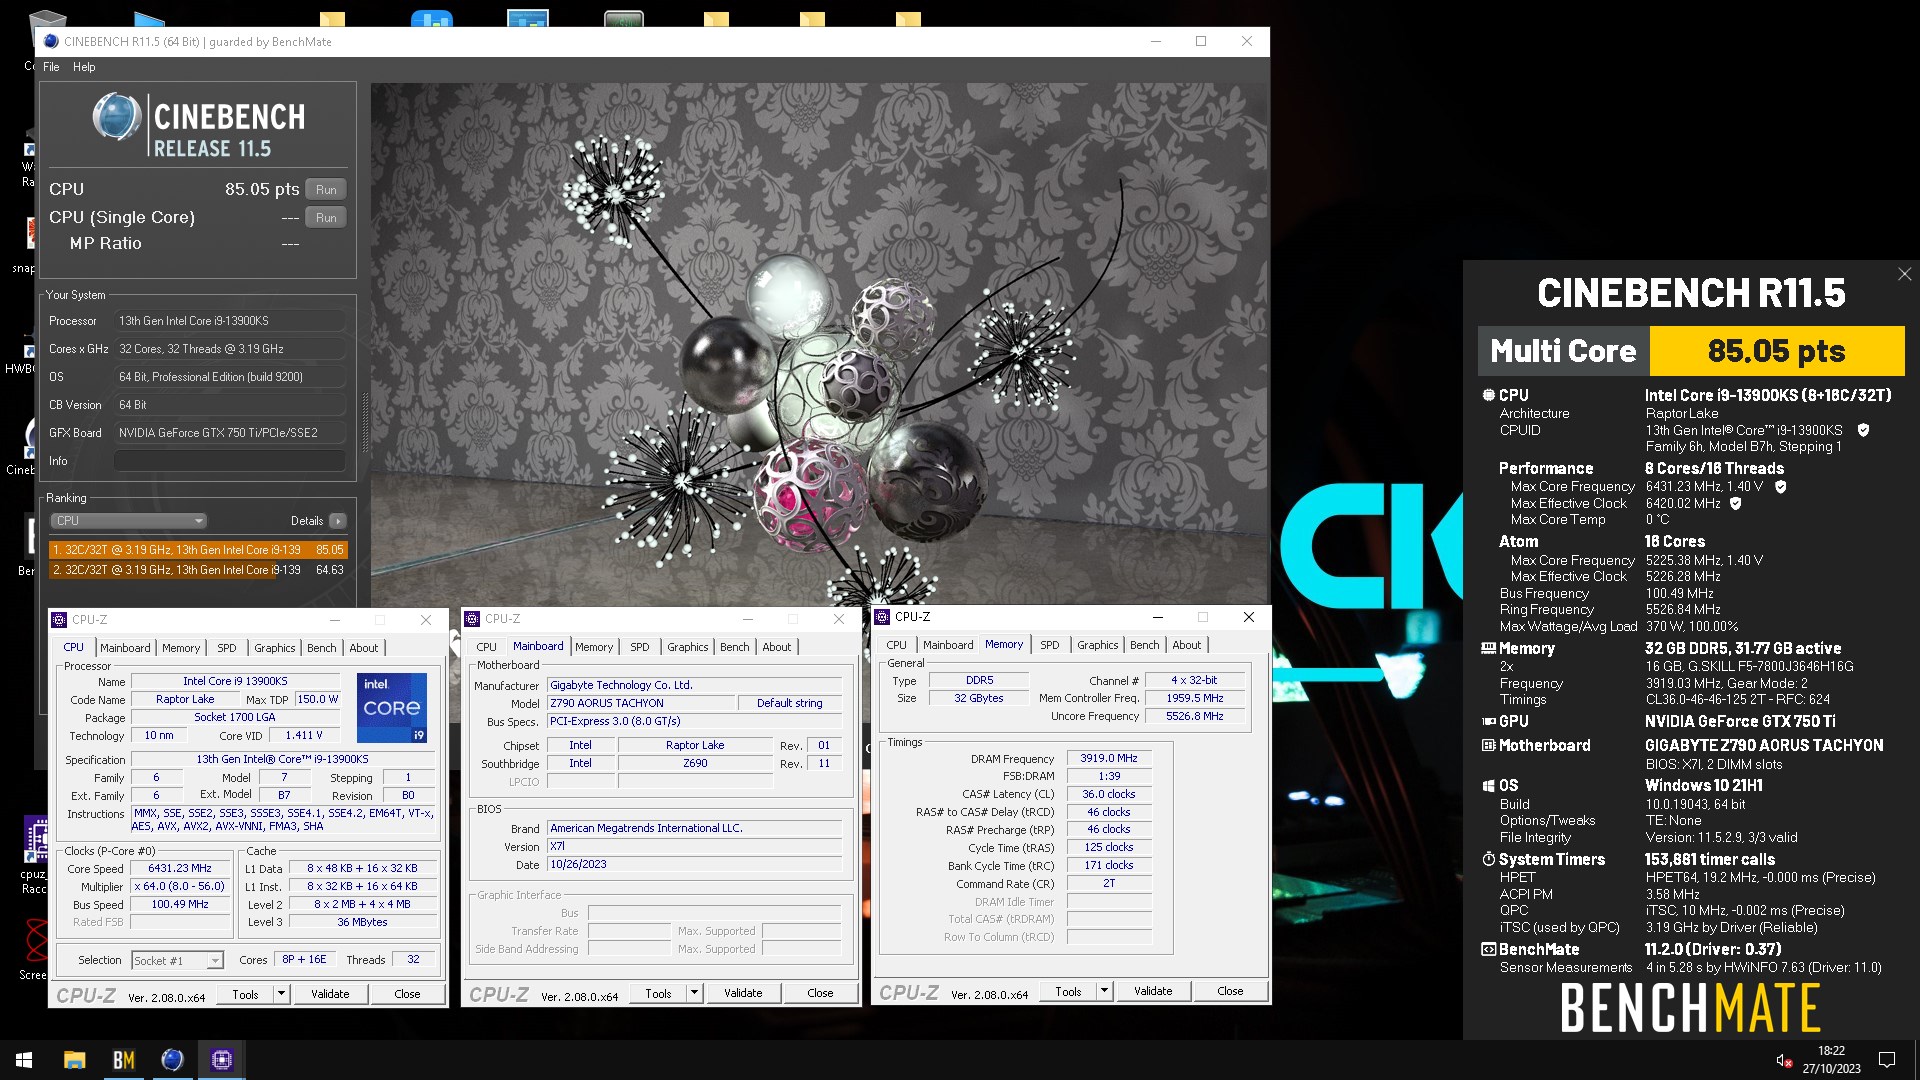Select the first ranking entry scoring 85.05
Viewport: 1920px width, 1080px height.
(x=198, y=550)
